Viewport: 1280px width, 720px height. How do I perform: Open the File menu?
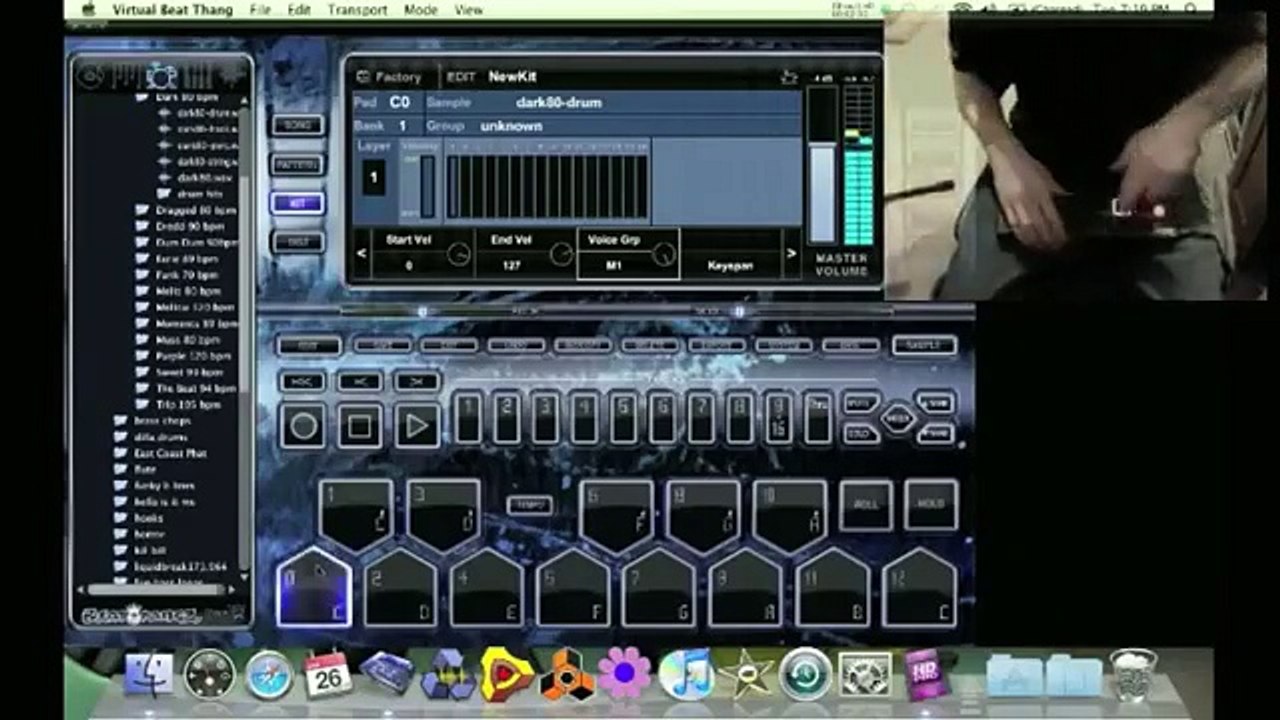pyautogui.click(x=260, y=10)
